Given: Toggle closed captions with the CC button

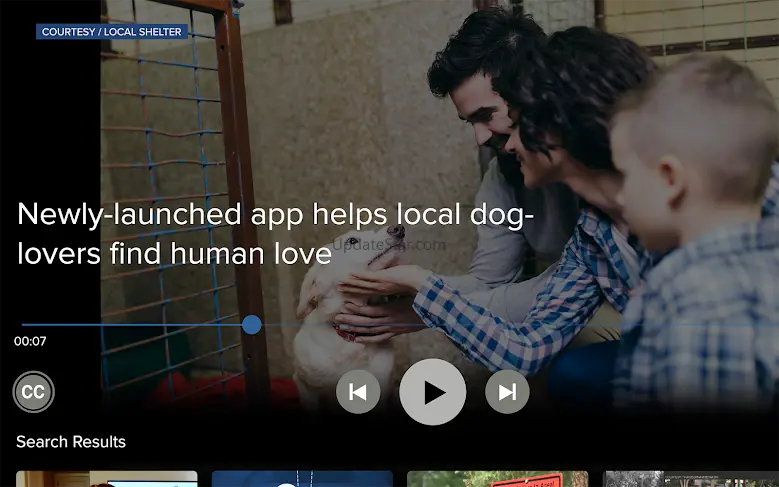Looking at the screenshot, I should (x=33, y=392).
